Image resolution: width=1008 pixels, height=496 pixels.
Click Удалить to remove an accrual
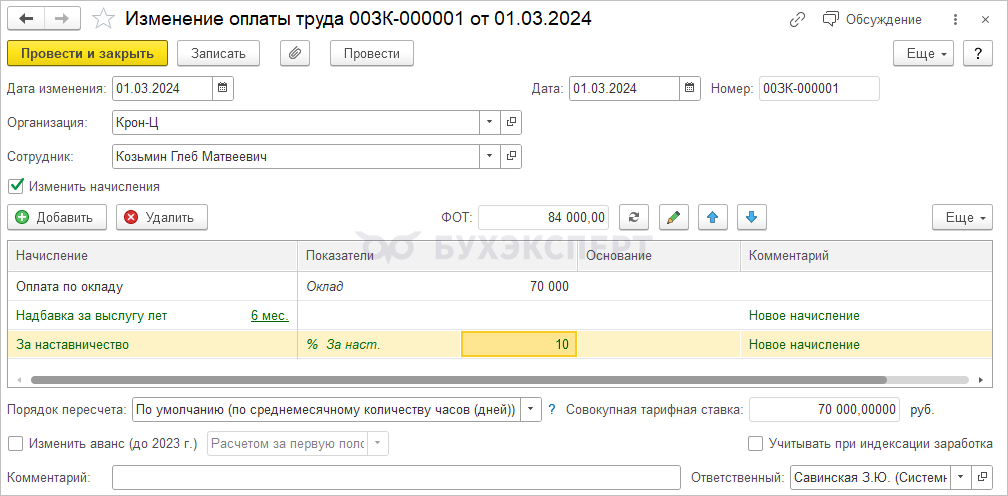(x=162, y=217)
